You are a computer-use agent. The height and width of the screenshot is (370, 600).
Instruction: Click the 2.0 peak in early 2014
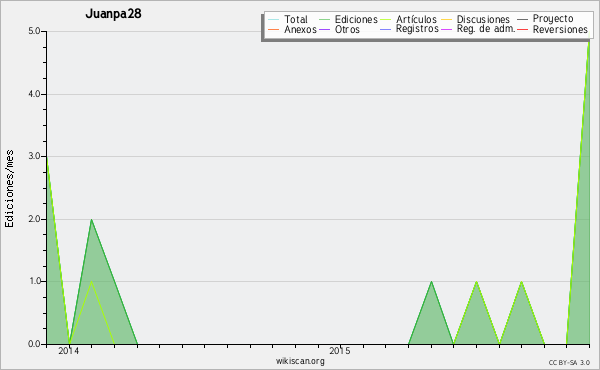[x=91, y=220]
